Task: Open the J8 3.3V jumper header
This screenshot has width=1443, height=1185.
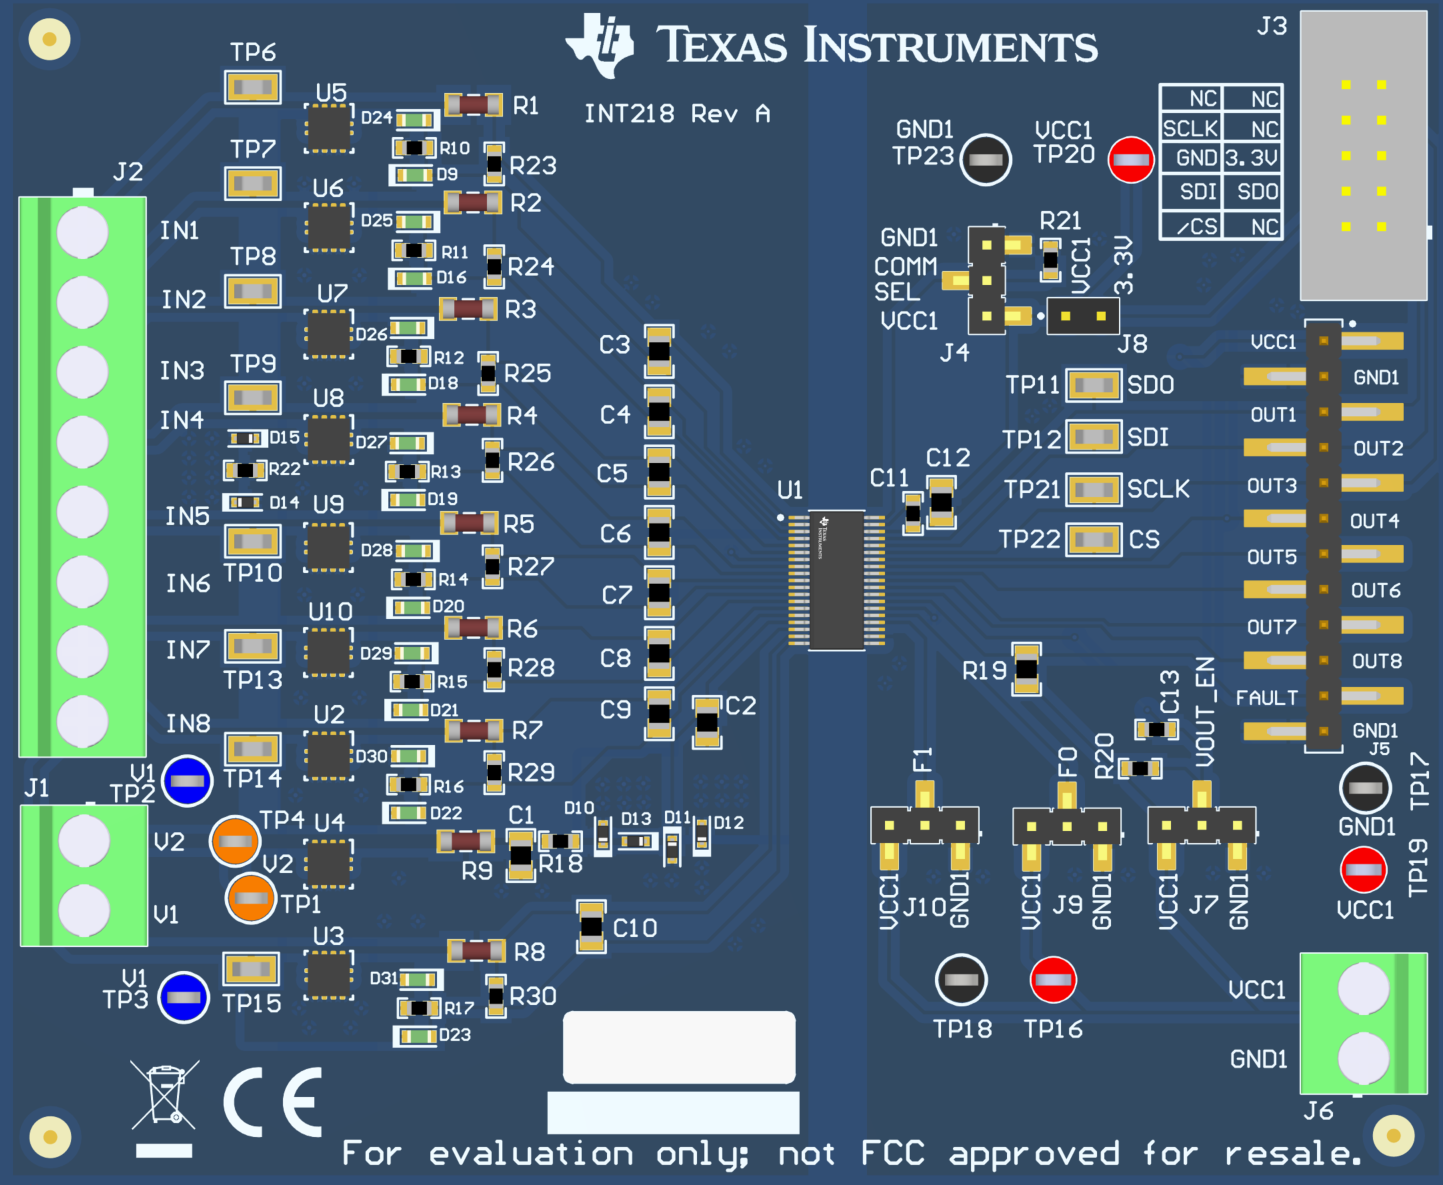Action: pyautogui.click(x=1081, y=317)
